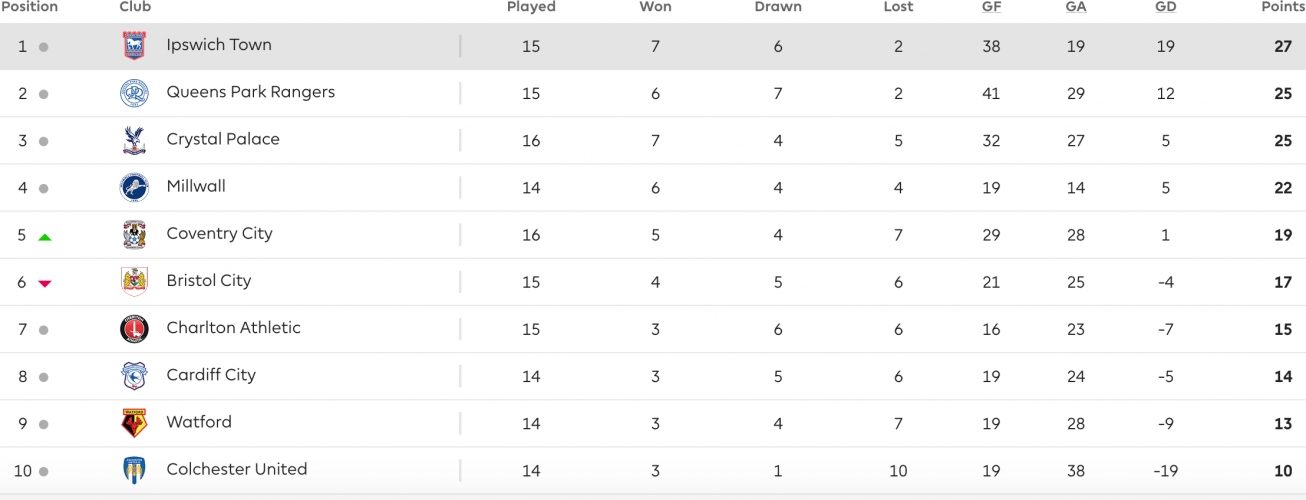The width and height of the screenshot is (1306, 500).
Task: Click the Position column header
Action: tap(29, 7)
